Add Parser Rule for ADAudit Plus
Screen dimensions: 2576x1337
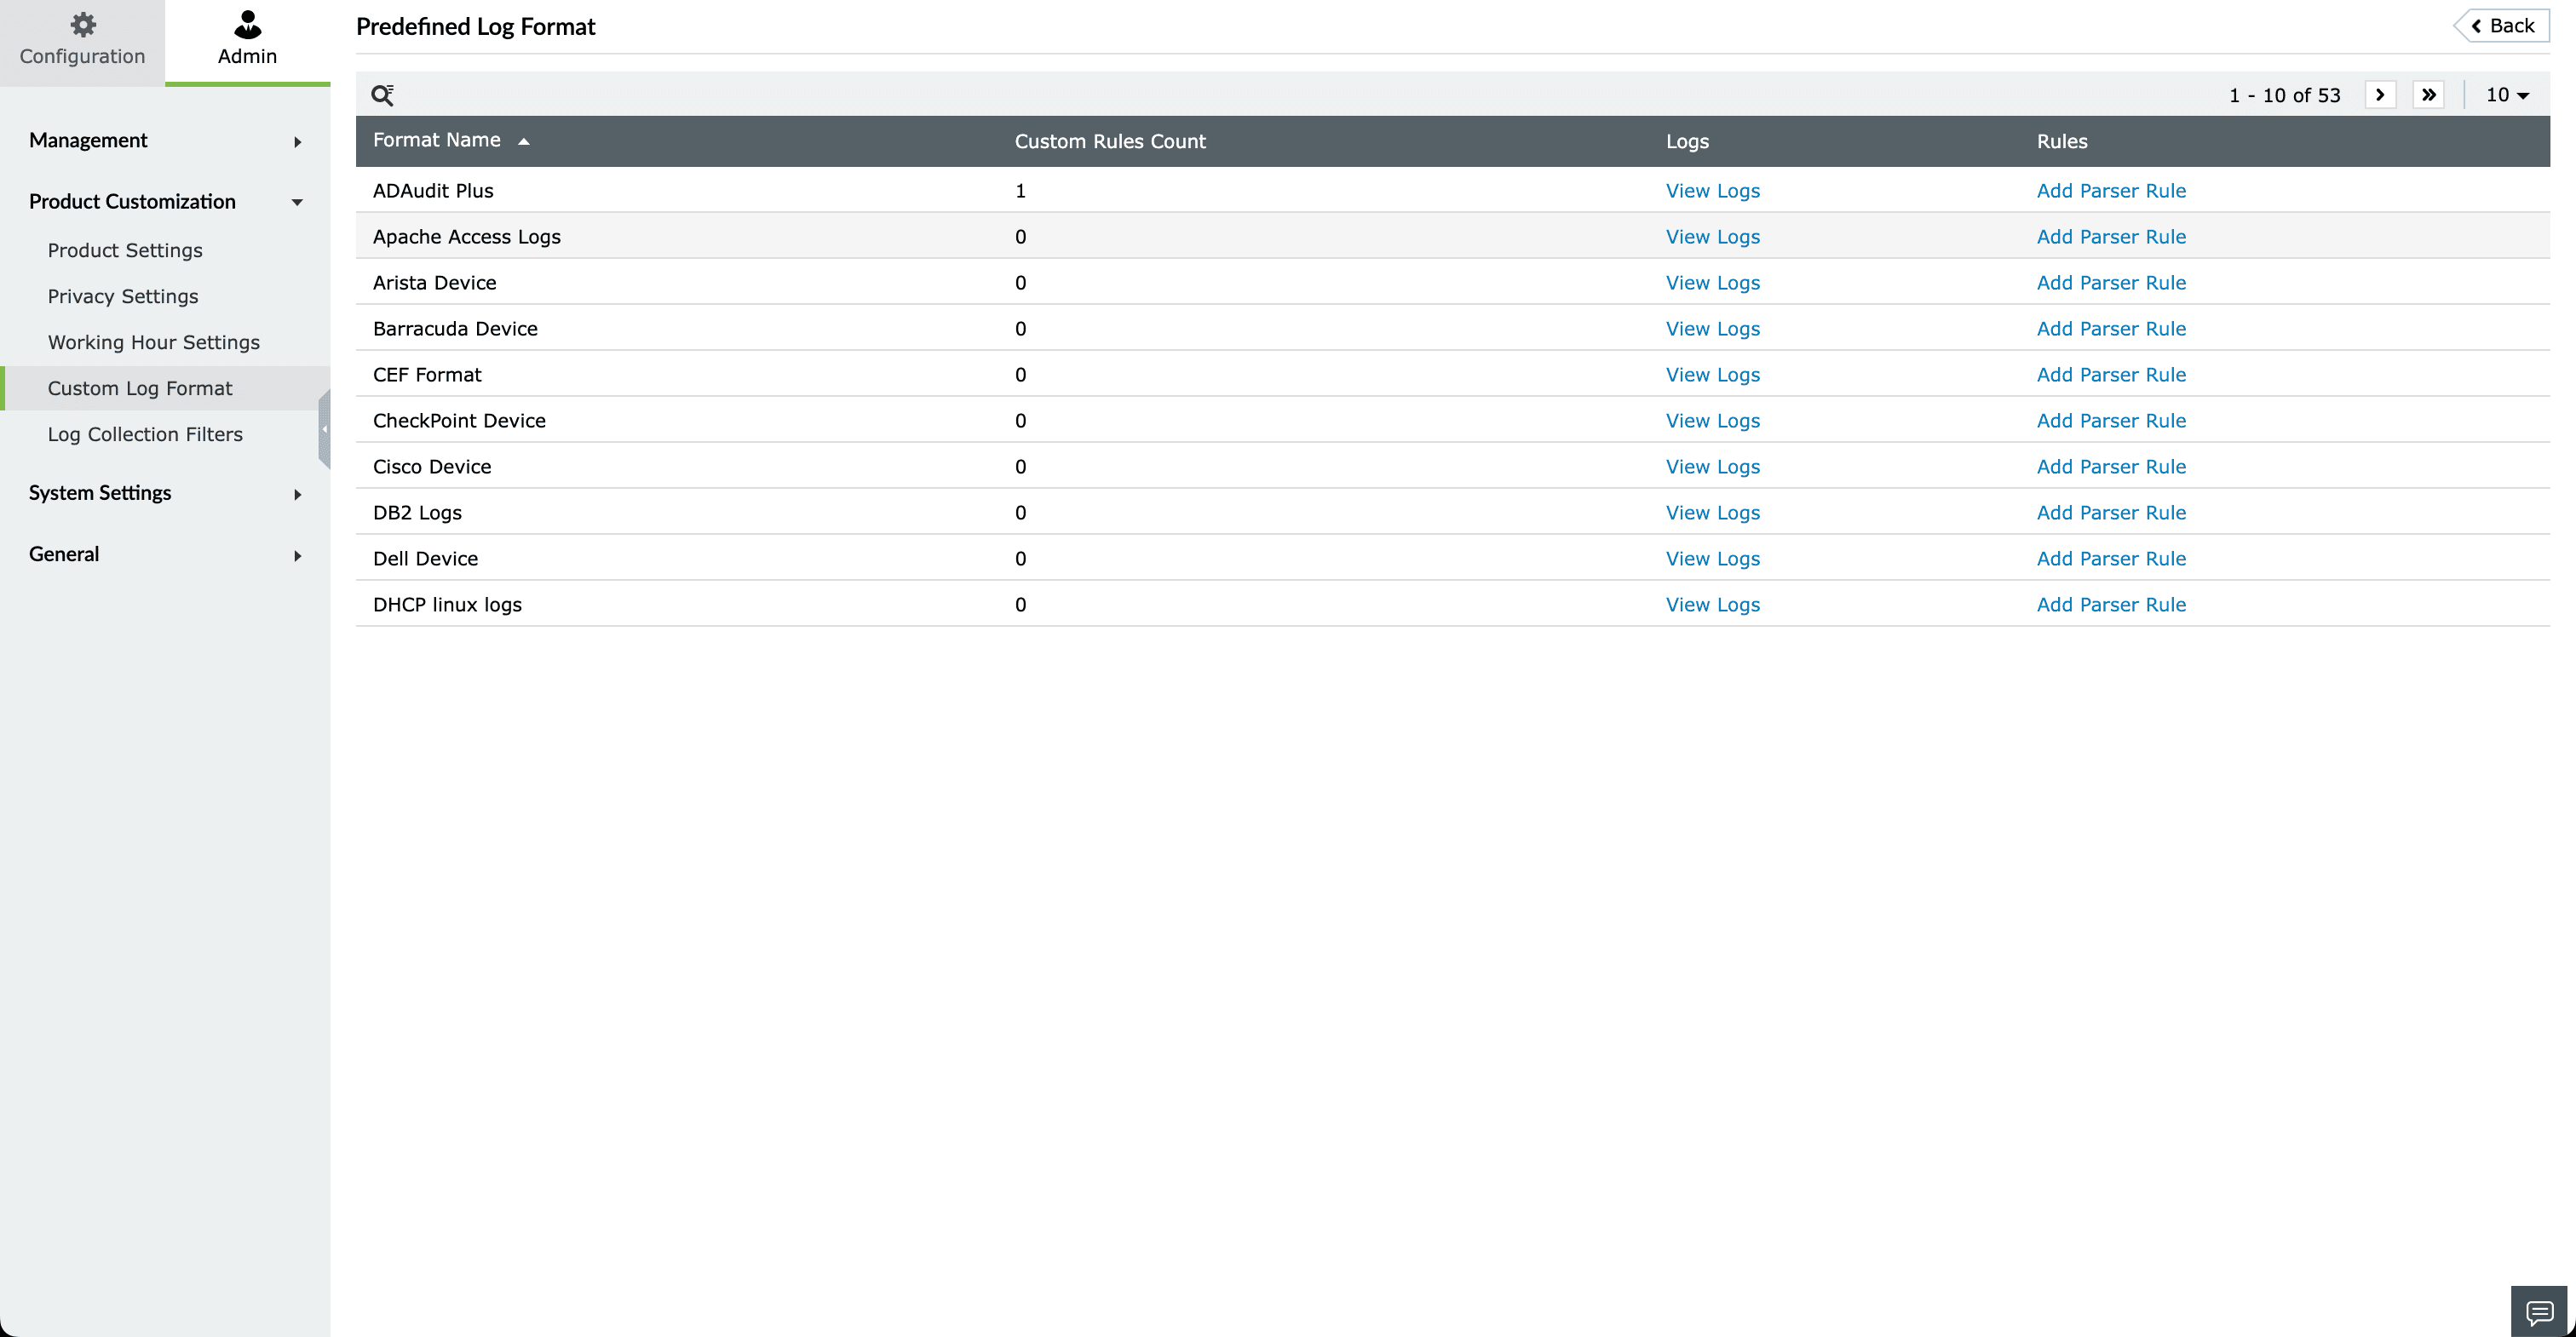[x=2110, y=191]
